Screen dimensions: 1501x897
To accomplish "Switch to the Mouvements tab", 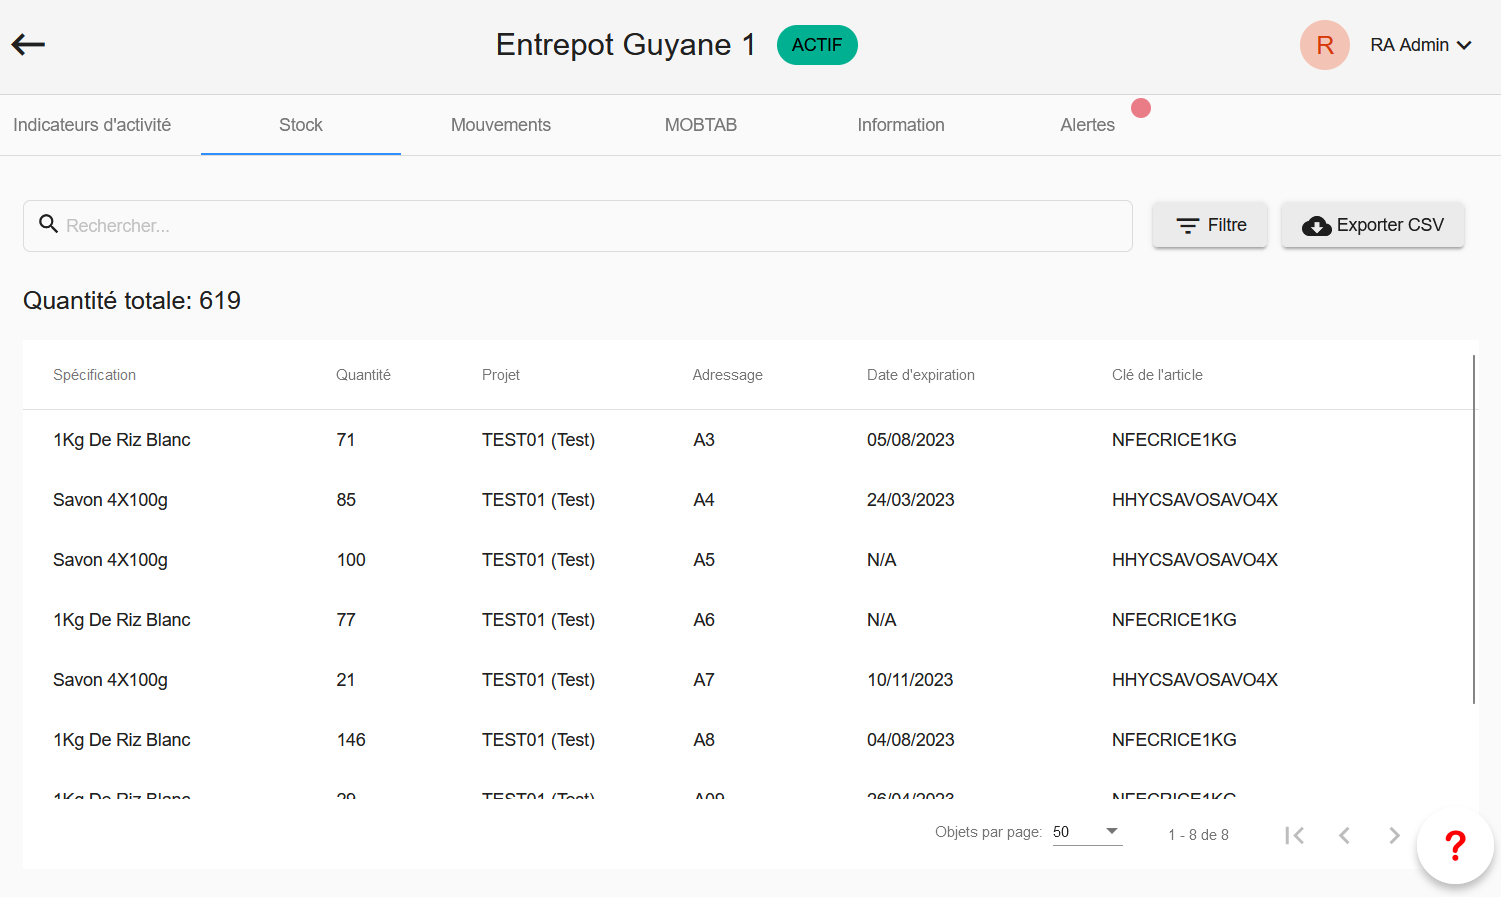I will [500, 125].
